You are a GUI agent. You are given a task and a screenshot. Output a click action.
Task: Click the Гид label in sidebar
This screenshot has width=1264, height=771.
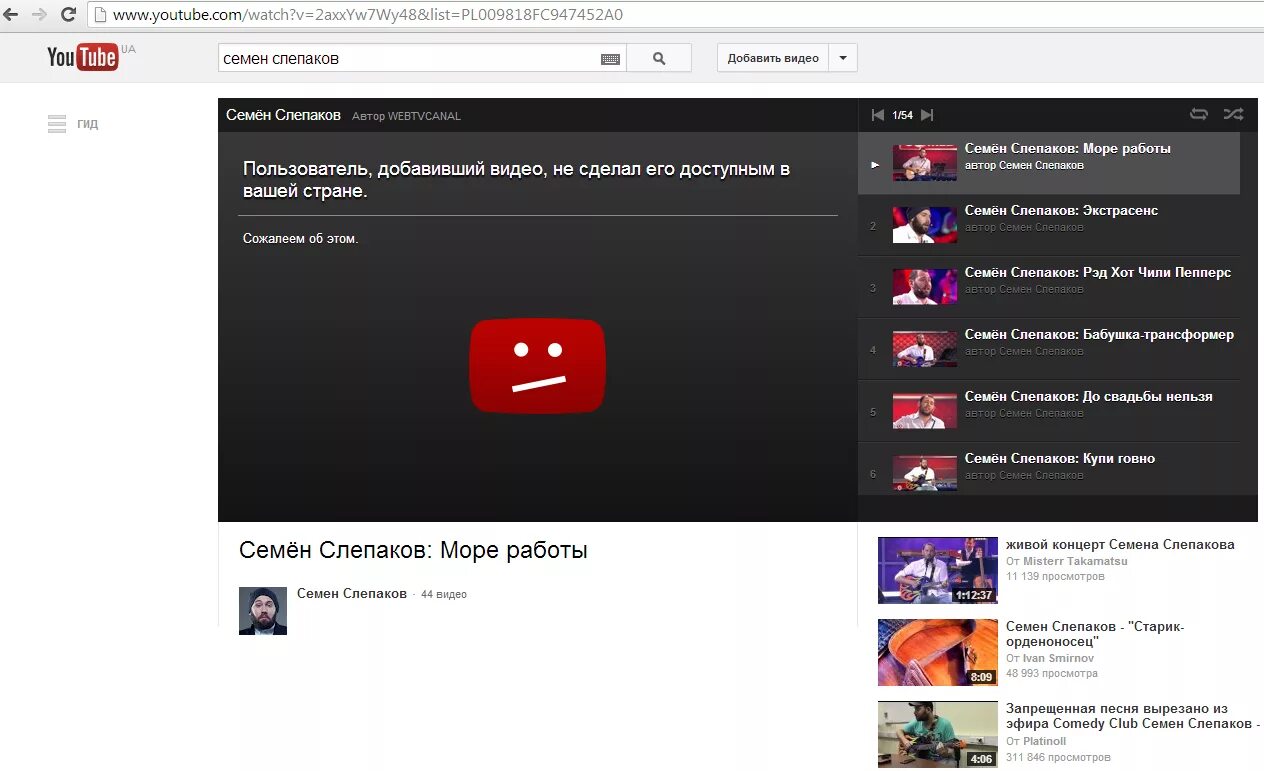pyautogui.click(x=88, y=124)
